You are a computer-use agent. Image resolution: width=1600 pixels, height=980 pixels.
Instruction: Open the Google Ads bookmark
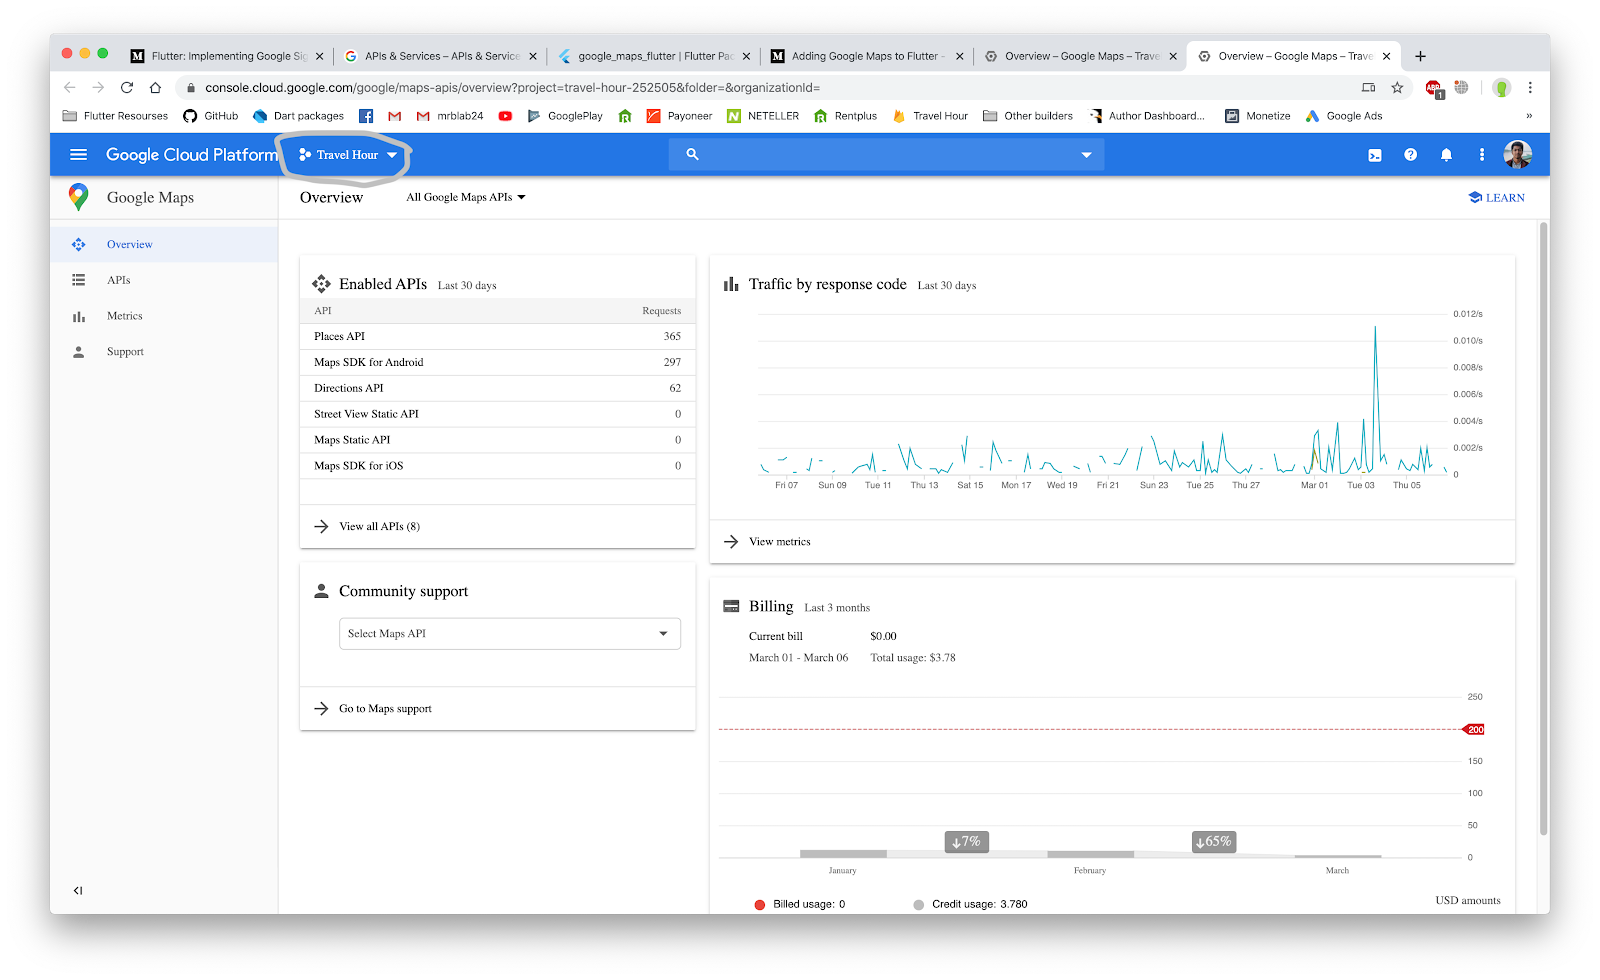pyautogui.click(x=1344, y=116)
